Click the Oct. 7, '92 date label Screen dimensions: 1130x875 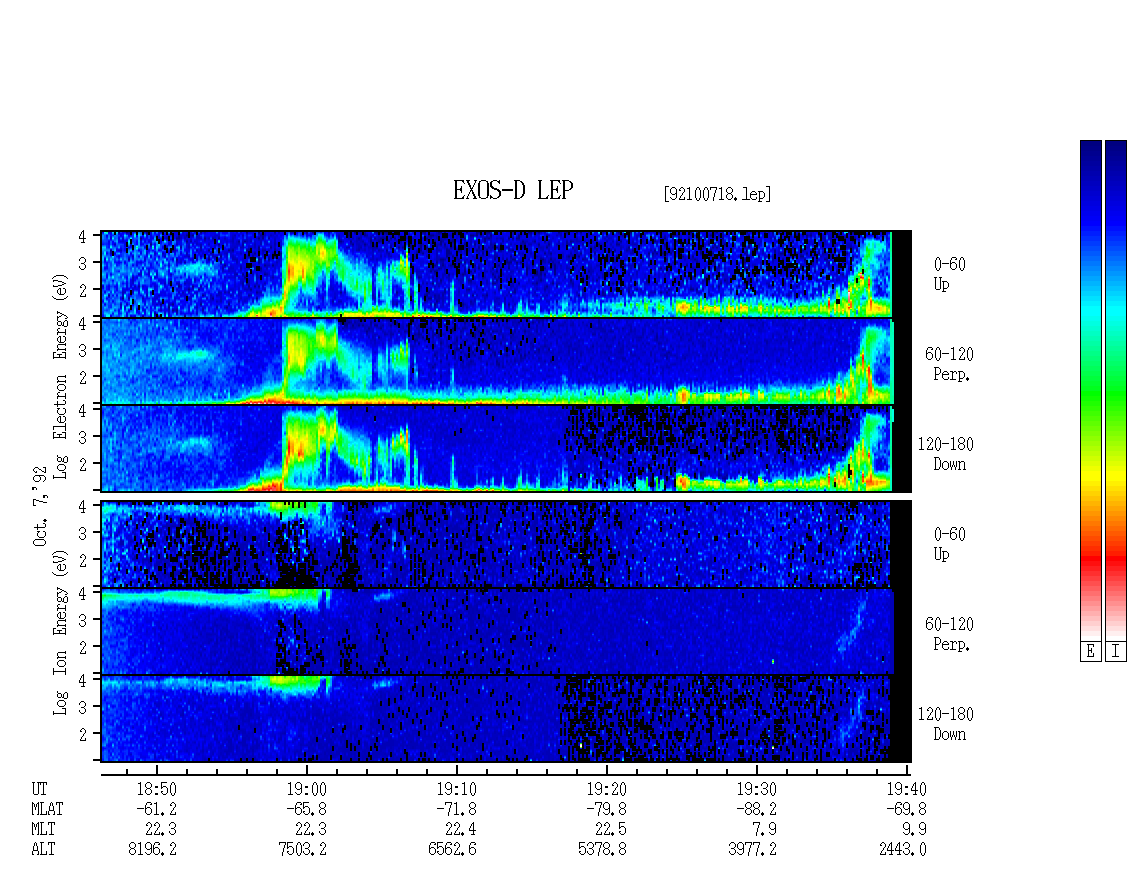(40, 506)
